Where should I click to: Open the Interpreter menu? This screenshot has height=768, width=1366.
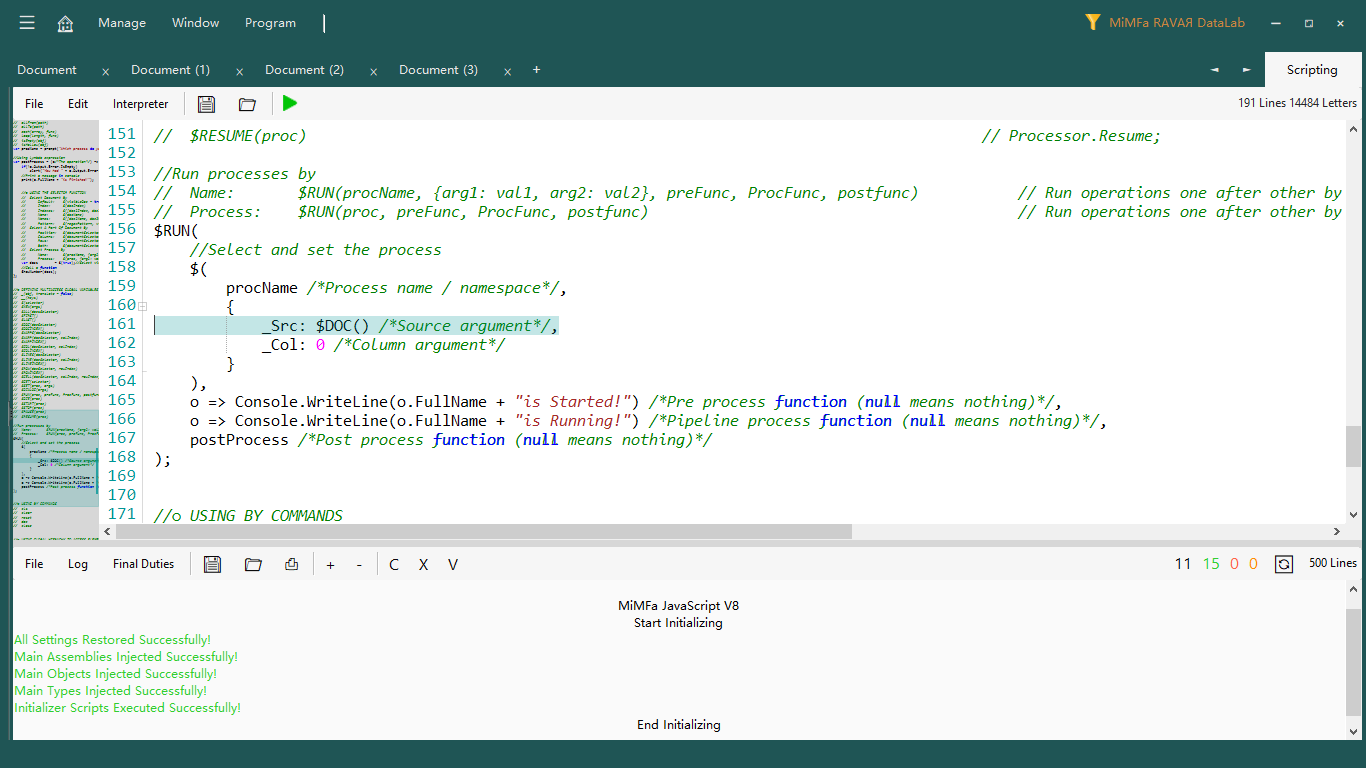[x=140, y=104]
